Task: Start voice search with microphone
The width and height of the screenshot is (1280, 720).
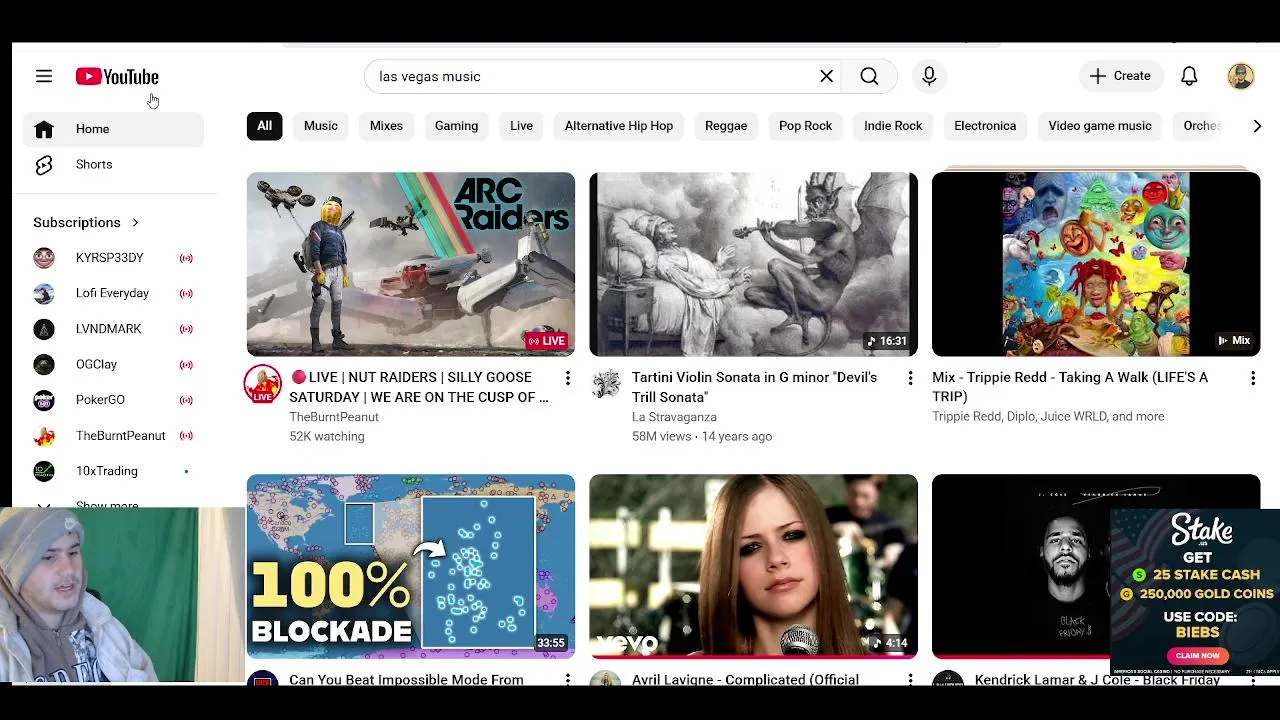Action: (x=929, y=76)
